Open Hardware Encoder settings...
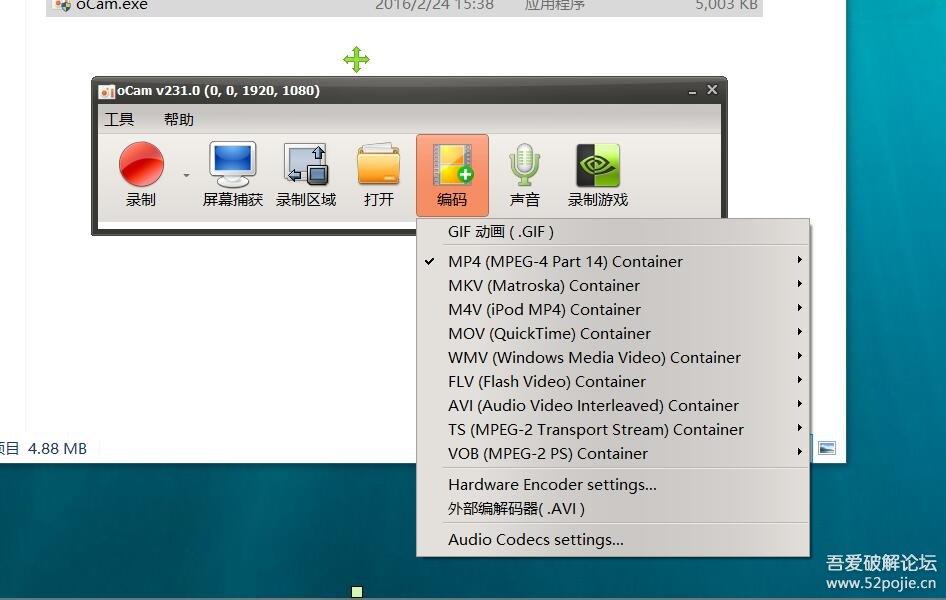 (613, 485)
